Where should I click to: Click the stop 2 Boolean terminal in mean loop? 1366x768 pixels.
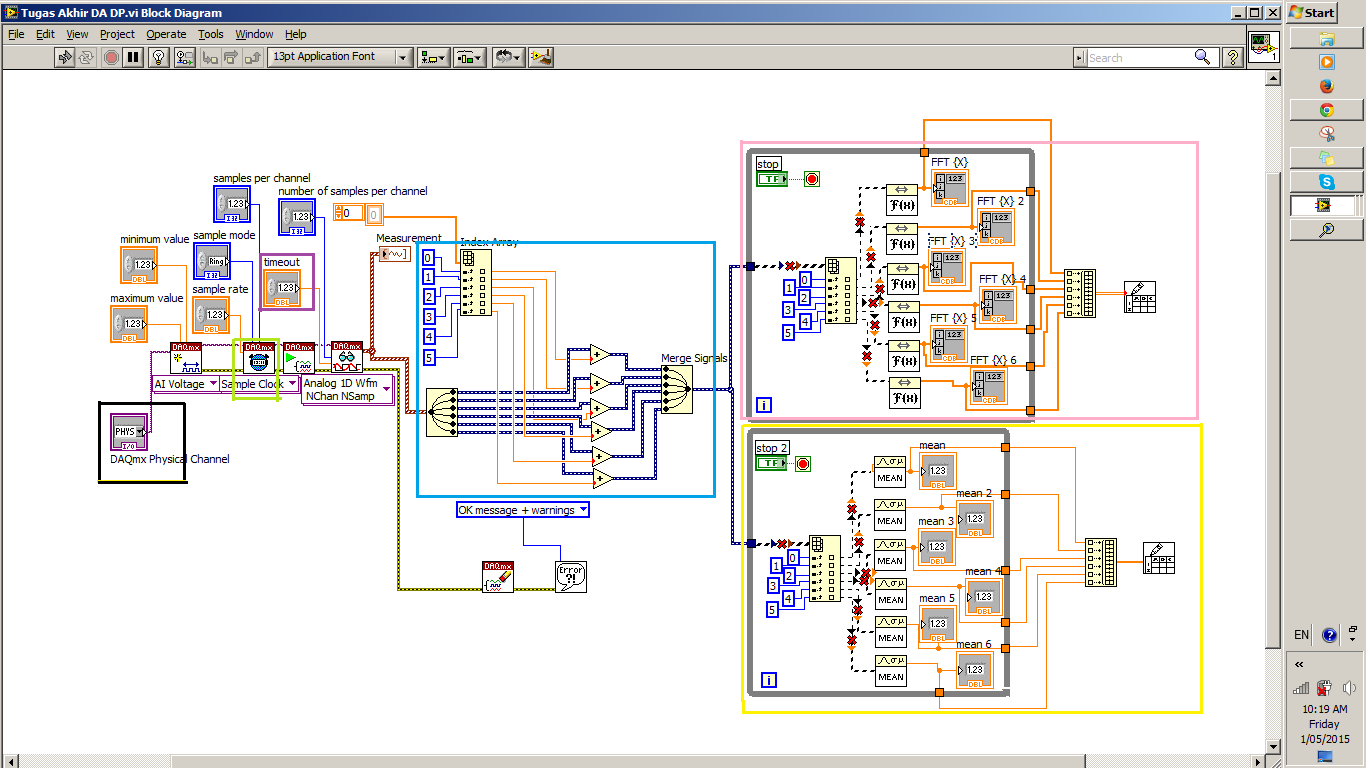point(771,464)
